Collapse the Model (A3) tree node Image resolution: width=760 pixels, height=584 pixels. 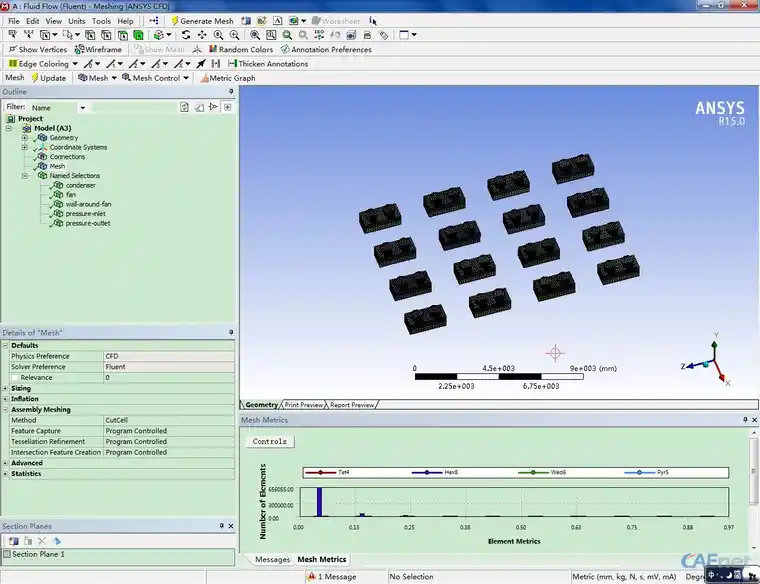click(x=9, y=128)
